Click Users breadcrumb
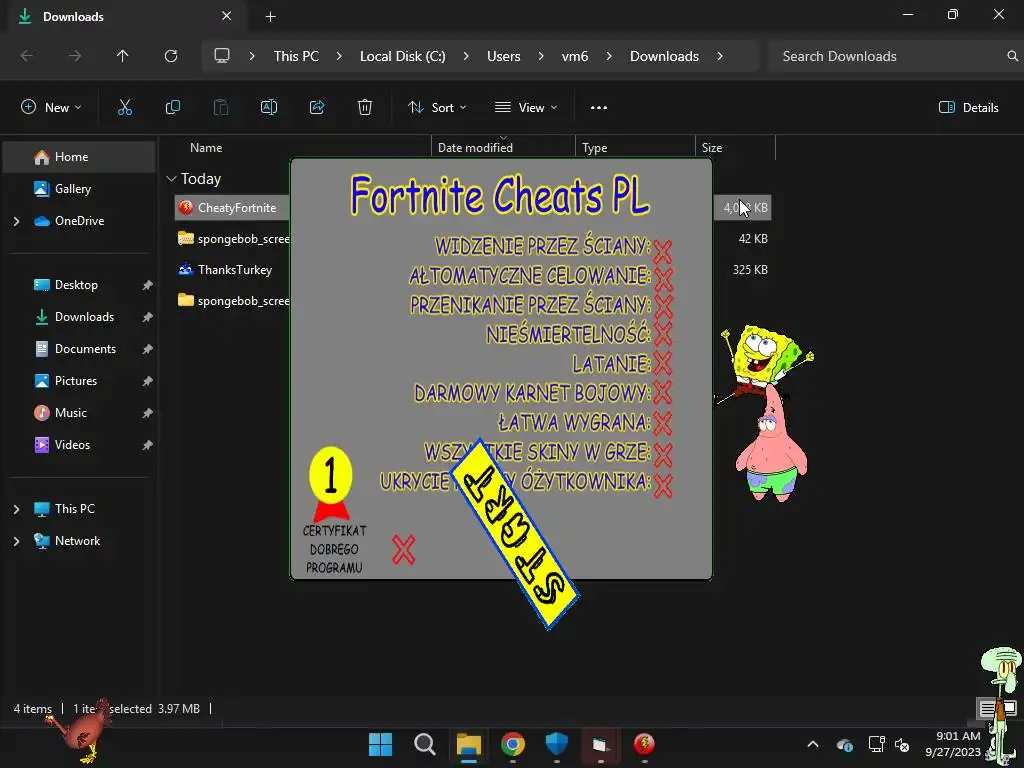1024x768 pixels. tap(504, 56)
